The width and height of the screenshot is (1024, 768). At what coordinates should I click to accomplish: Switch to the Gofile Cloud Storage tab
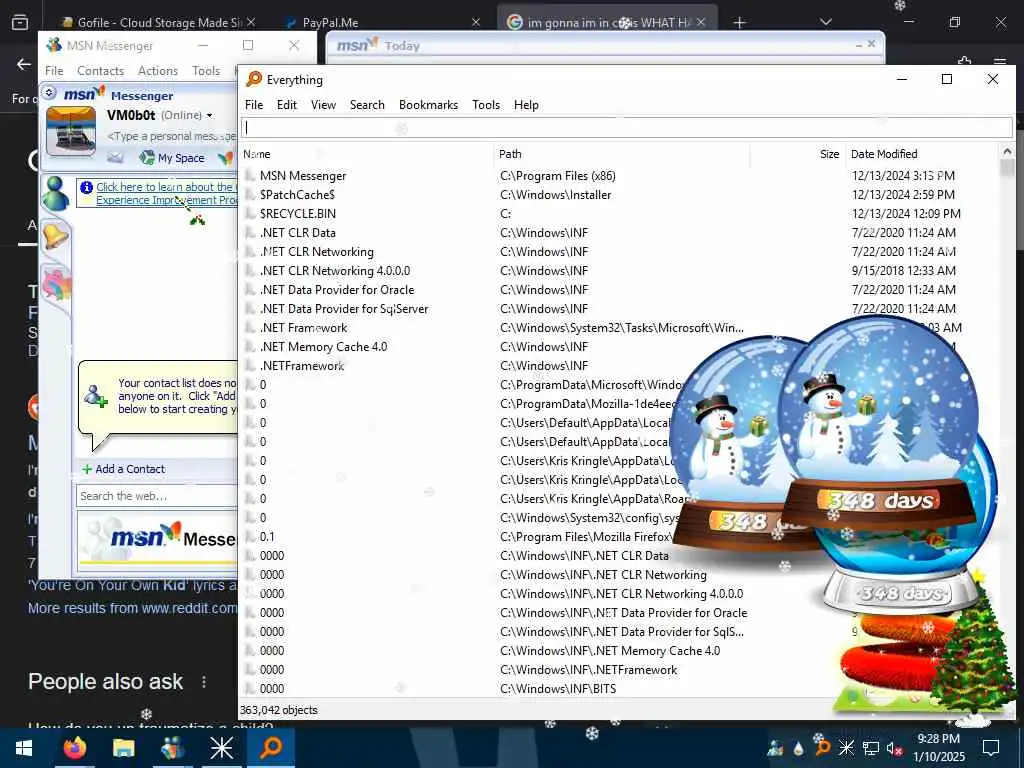point(158,22)
